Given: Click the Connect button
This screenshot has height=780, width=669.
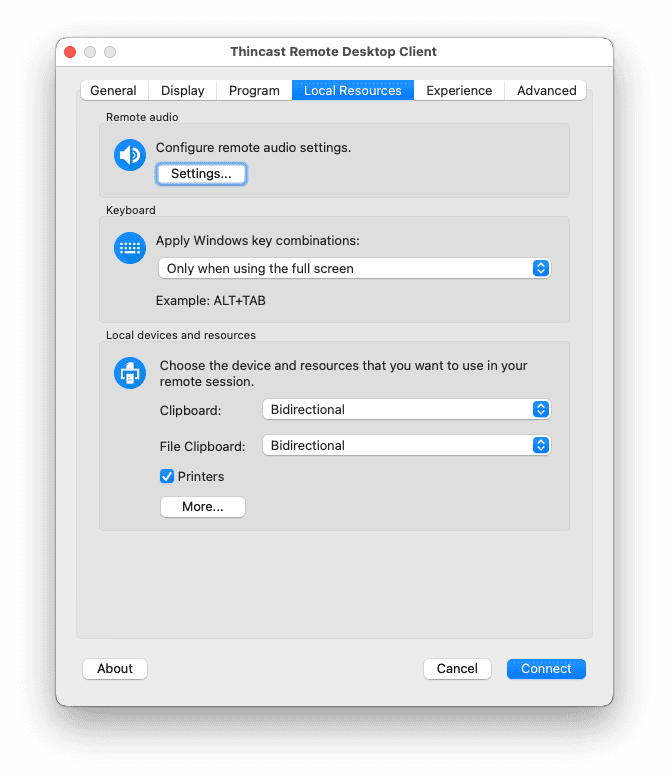Looking at the screenshot, I should 546,669.
